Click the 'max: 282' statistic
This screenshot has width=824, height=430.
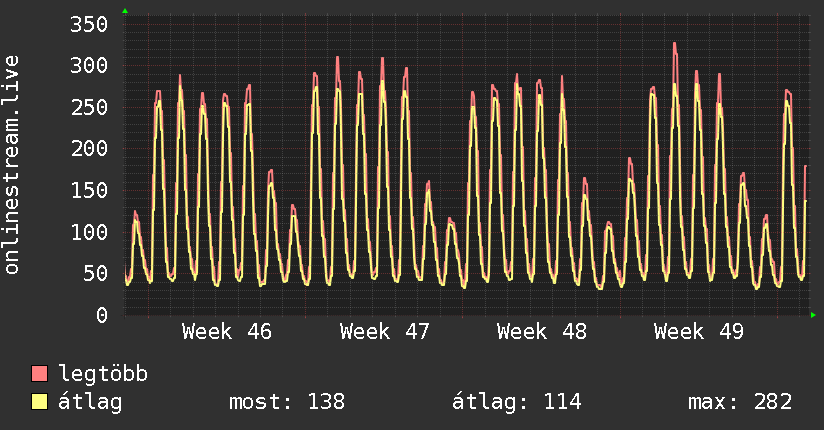(x=740, y=402)
